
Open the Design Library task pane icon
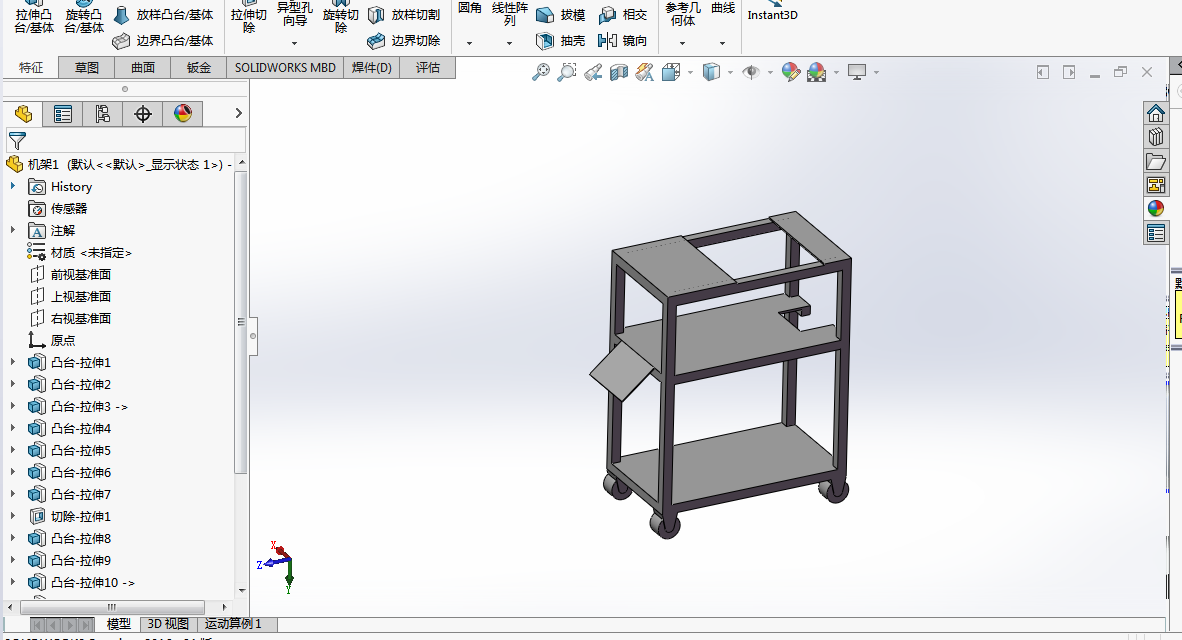coord(1156,137)
